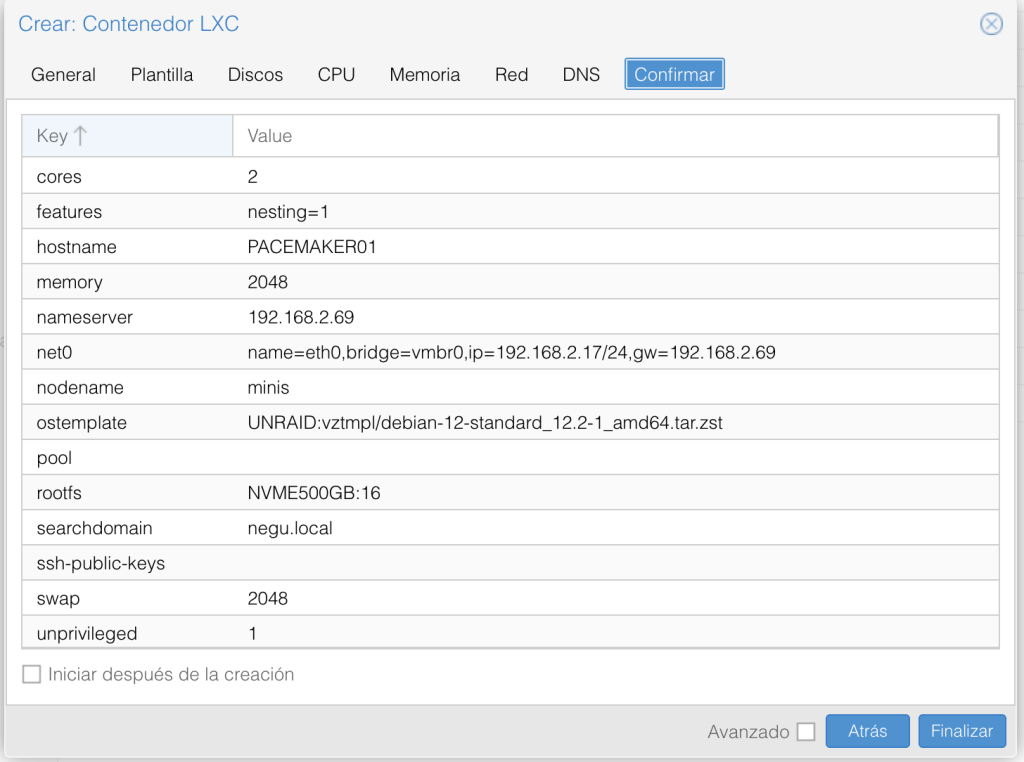Open the Red tab

coord(511,74)
